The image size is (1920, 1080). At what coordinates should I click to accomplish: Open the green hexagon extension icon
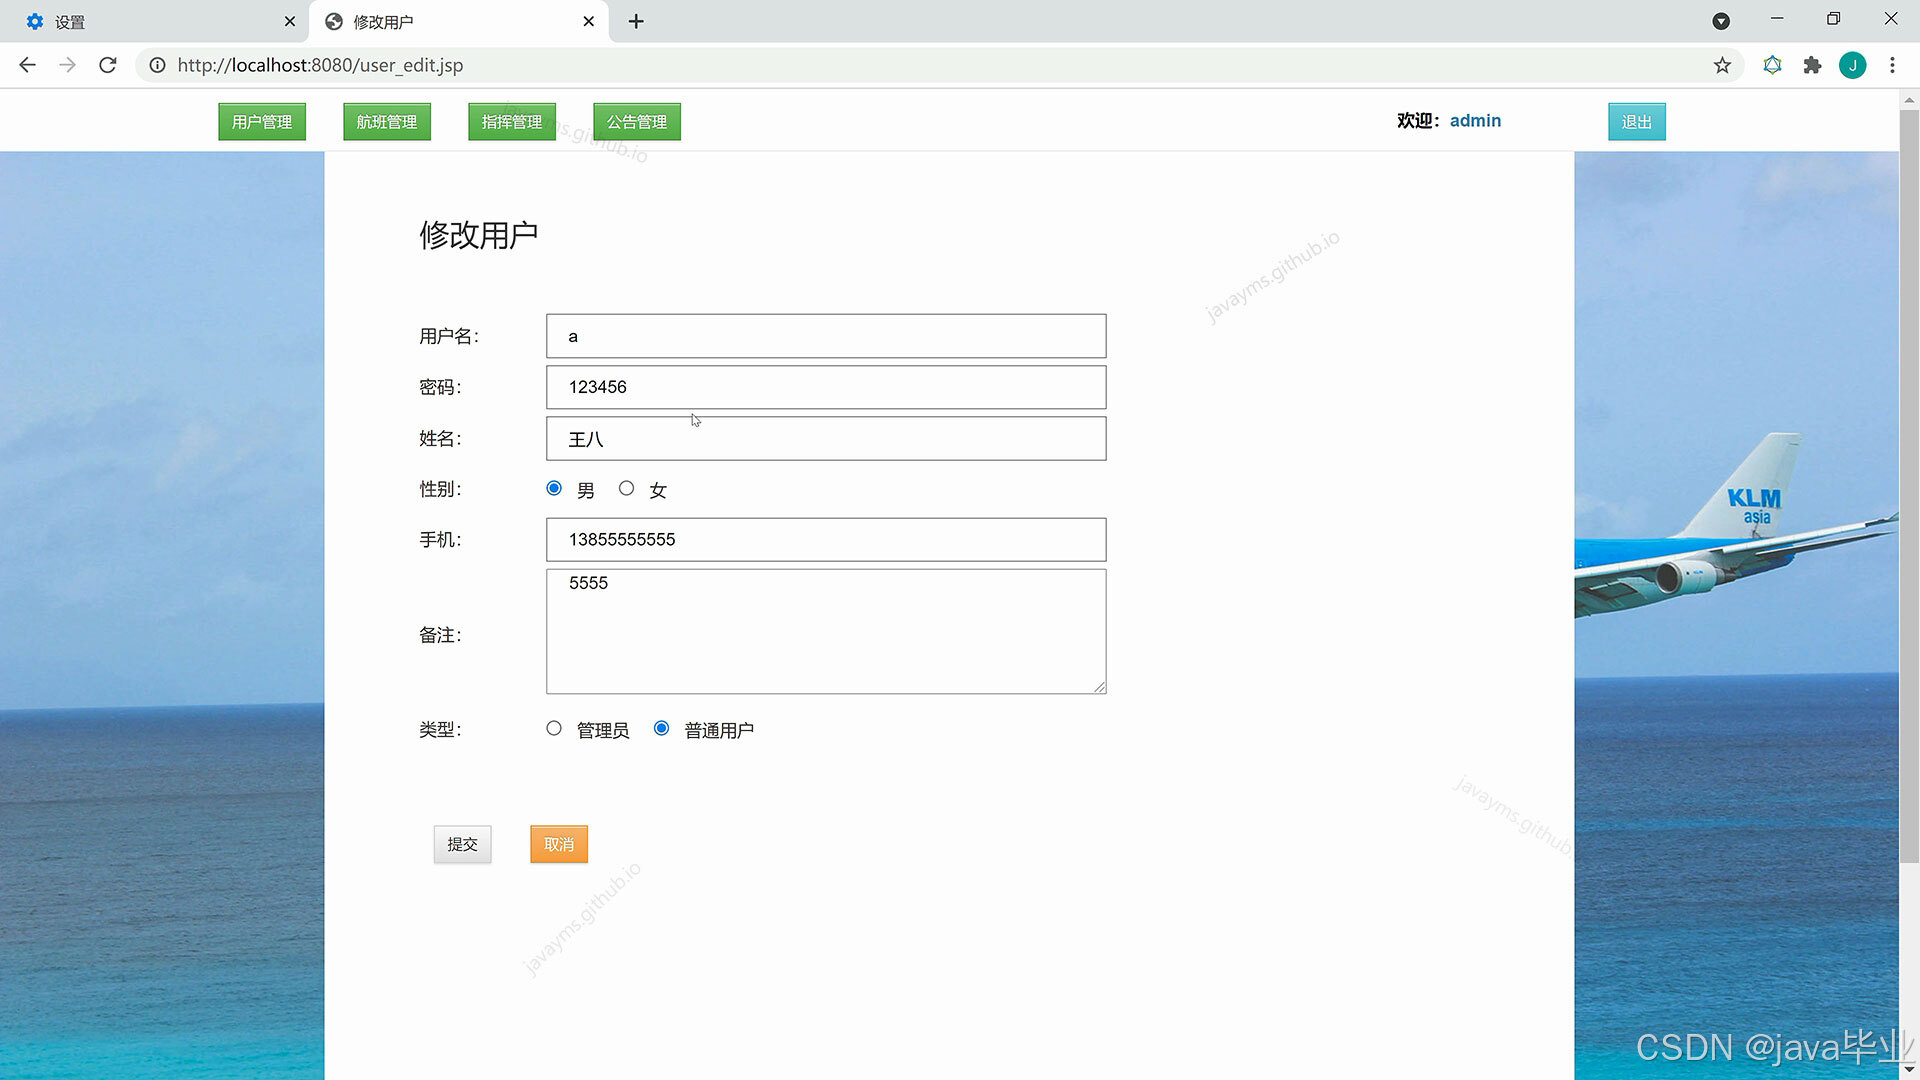[1772, 65]
